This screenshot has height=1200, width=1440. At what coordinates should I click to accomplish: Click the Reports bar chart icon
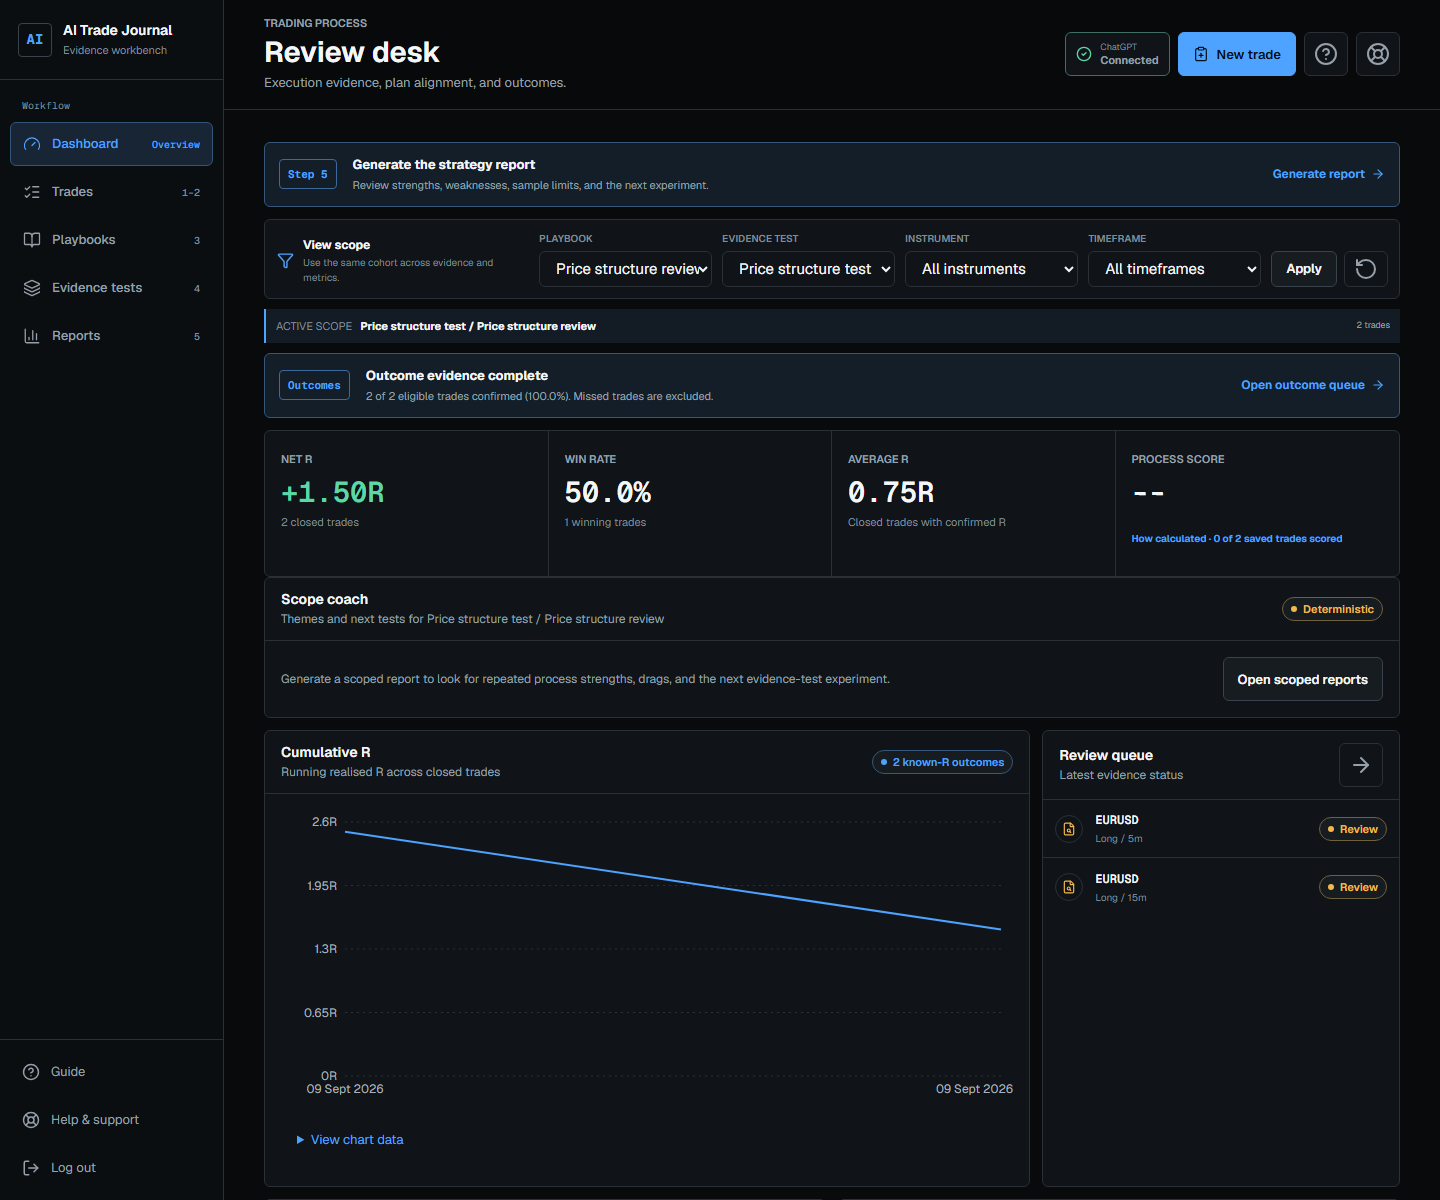pyautogui.click(x=32, y=336)
